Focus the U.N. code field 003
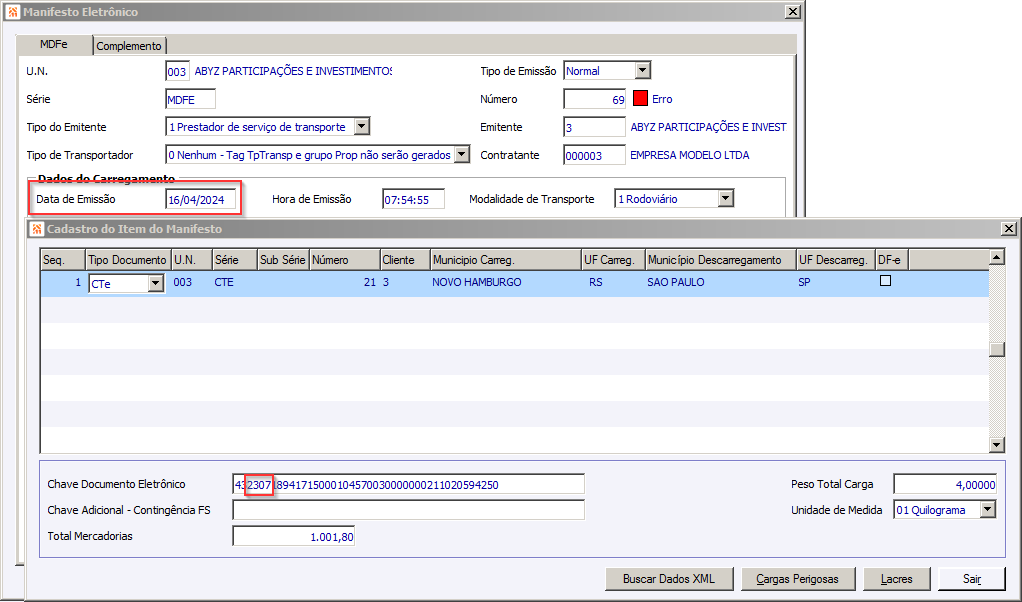 177,71
